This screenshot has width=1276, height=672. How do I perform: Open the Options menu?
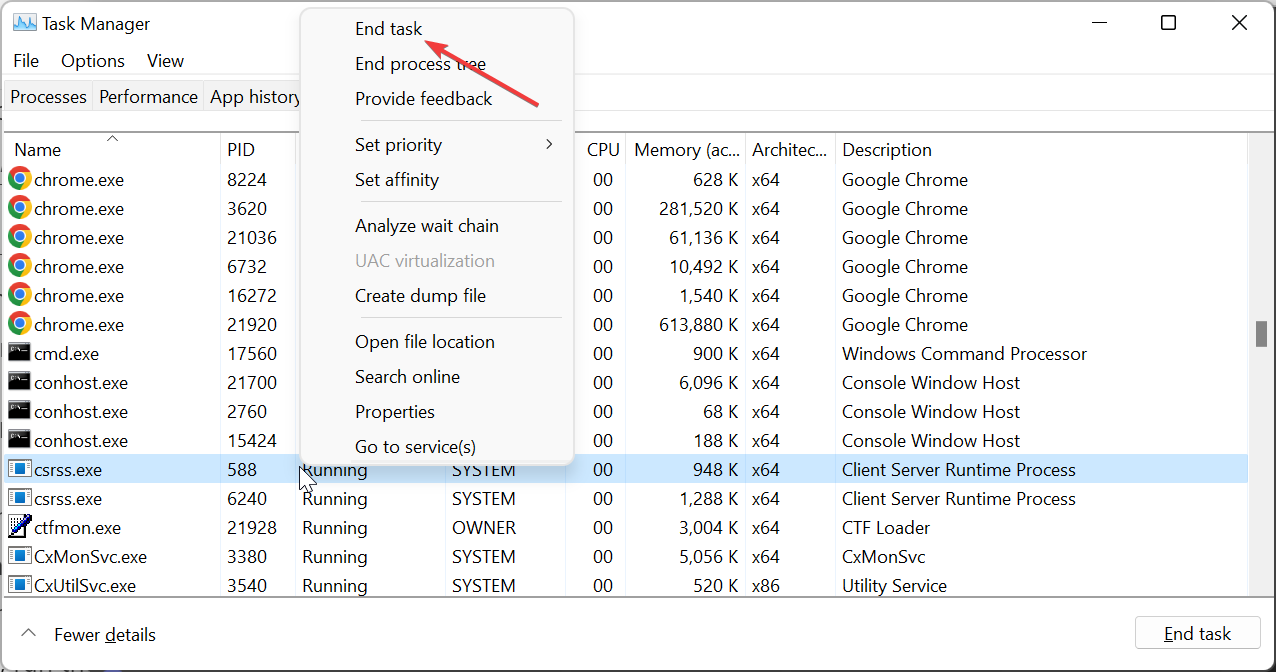93,61
